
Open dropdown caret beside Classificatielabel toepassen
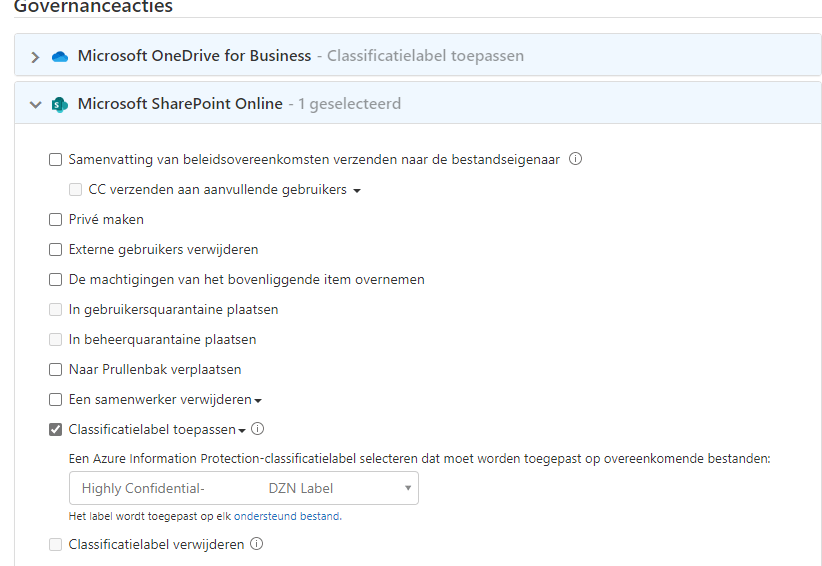tap(242, 431)
